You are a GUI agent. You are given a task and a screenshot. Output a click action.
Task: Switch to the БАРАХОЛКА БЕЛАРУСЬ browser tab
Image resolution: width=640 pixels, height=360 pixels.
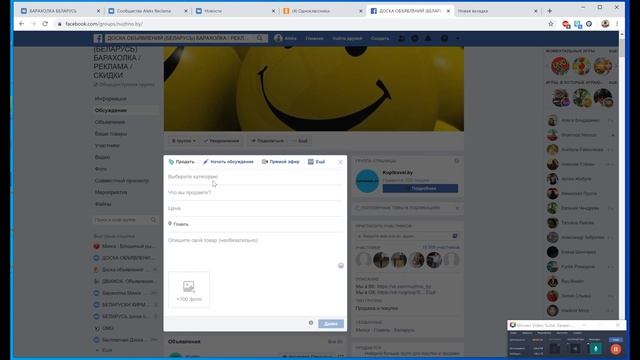[60, 11]
